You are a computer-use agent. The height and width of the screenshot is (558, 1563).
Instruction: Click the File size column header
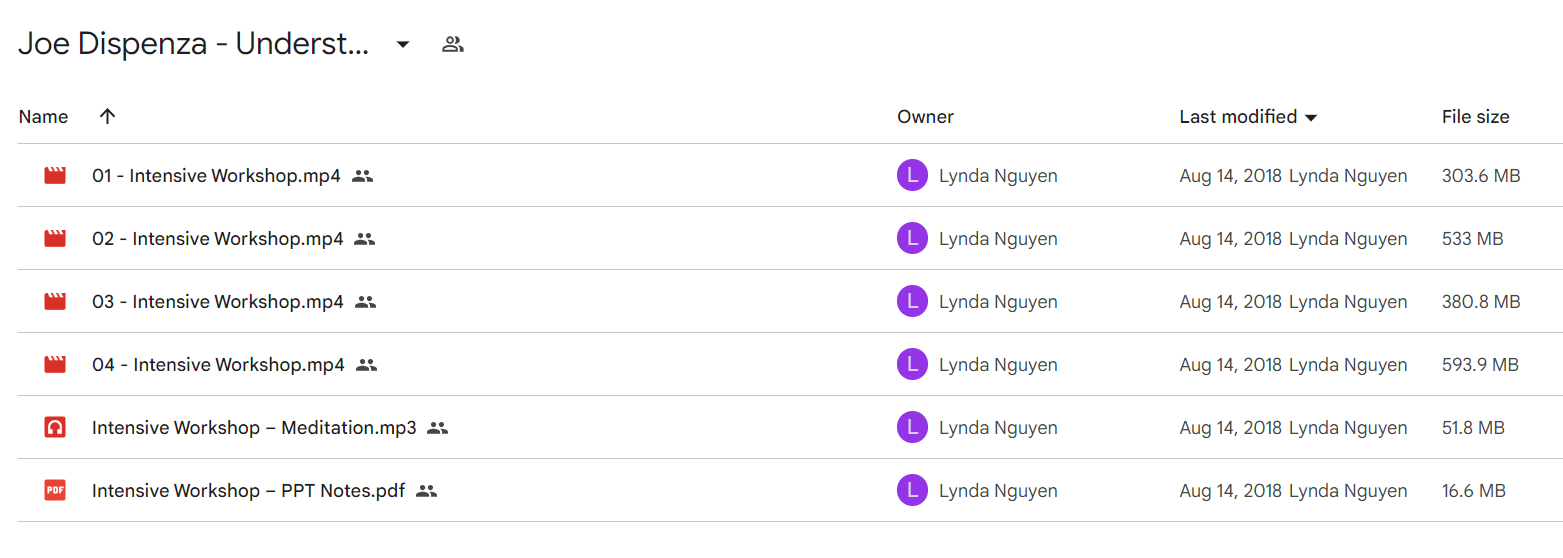(1475, 117)
